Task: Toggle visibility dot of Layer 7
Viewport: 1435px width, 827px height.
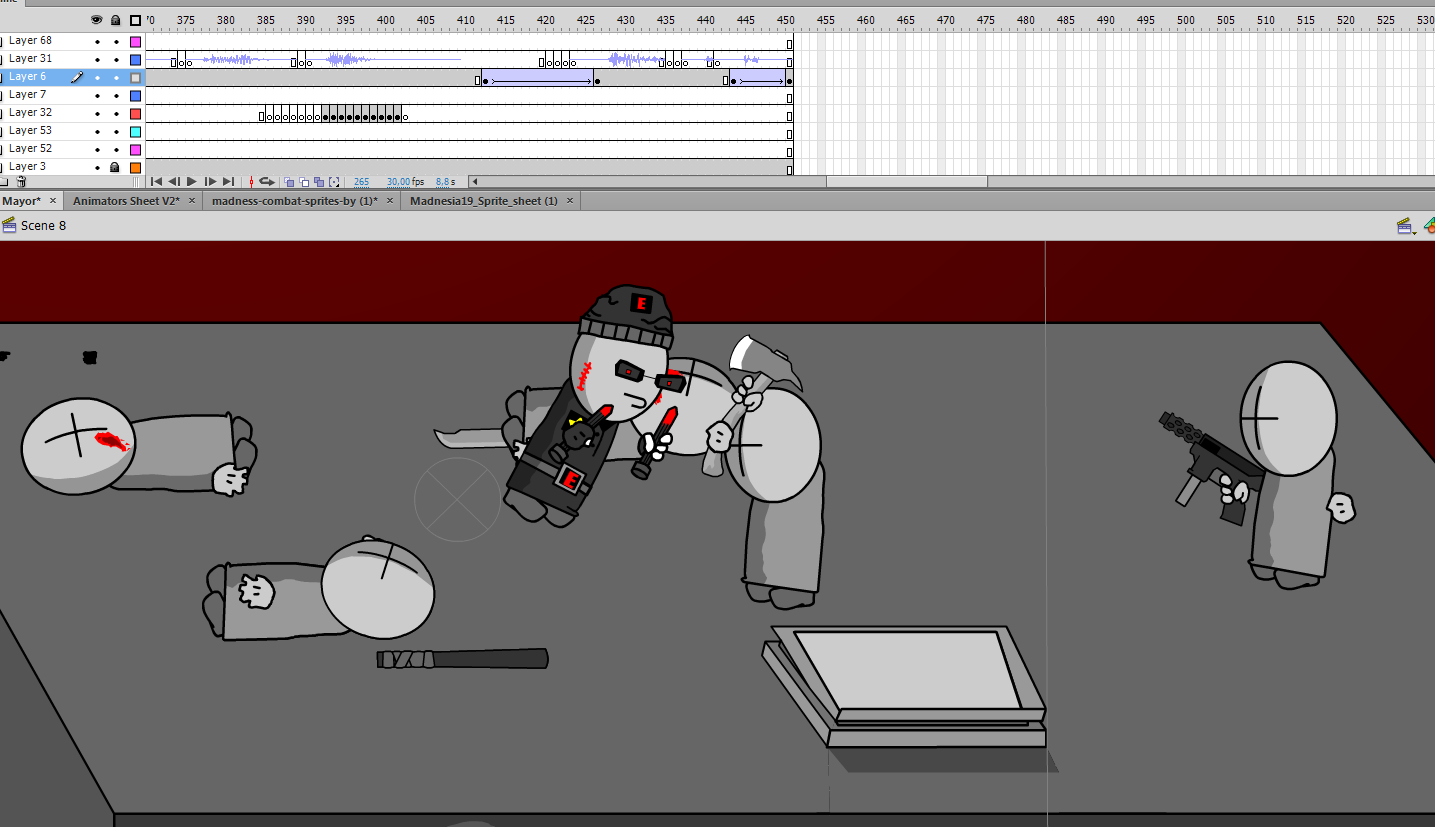Action: [x=97, y=96]
